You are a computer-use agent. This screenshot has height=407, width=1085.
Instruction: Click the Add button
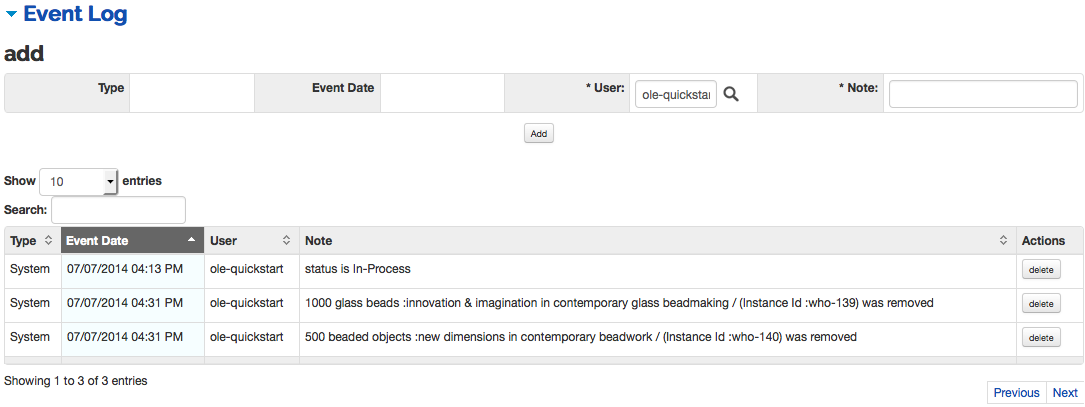[539, 134]
